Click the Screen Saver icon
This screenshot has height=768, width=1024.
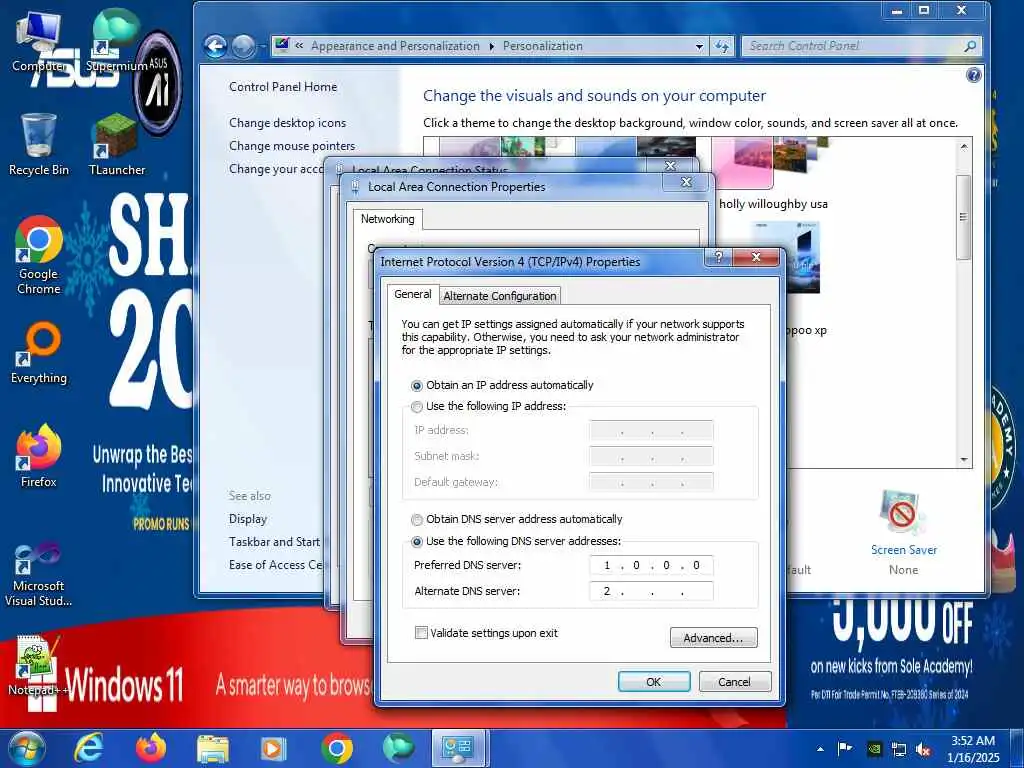pyautogui.click(x=903, y=513)
